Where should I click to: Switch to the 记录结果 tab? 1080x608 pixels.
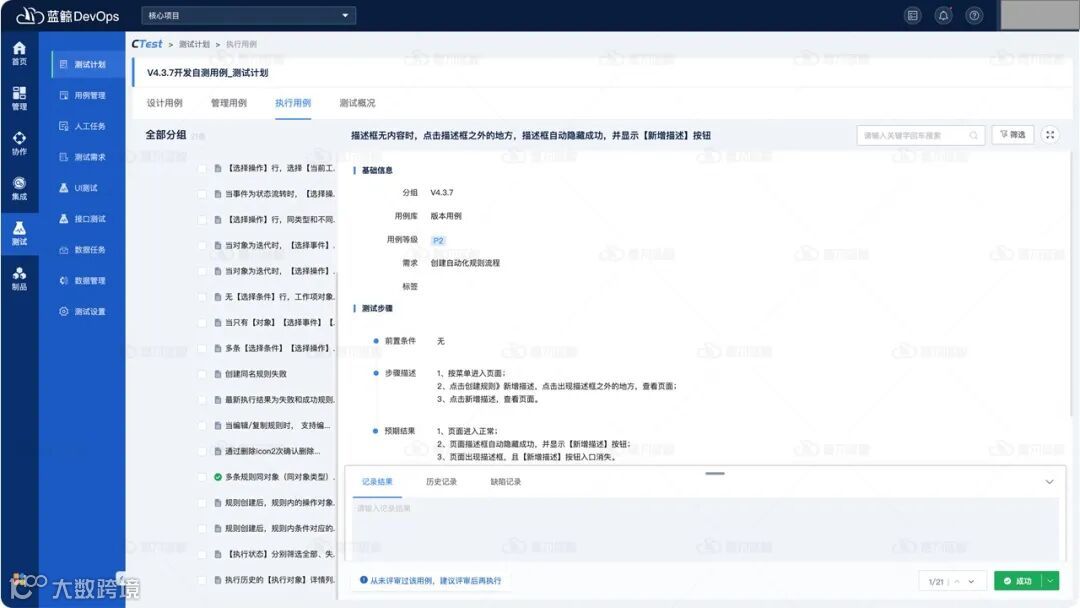tap(377, 482)
